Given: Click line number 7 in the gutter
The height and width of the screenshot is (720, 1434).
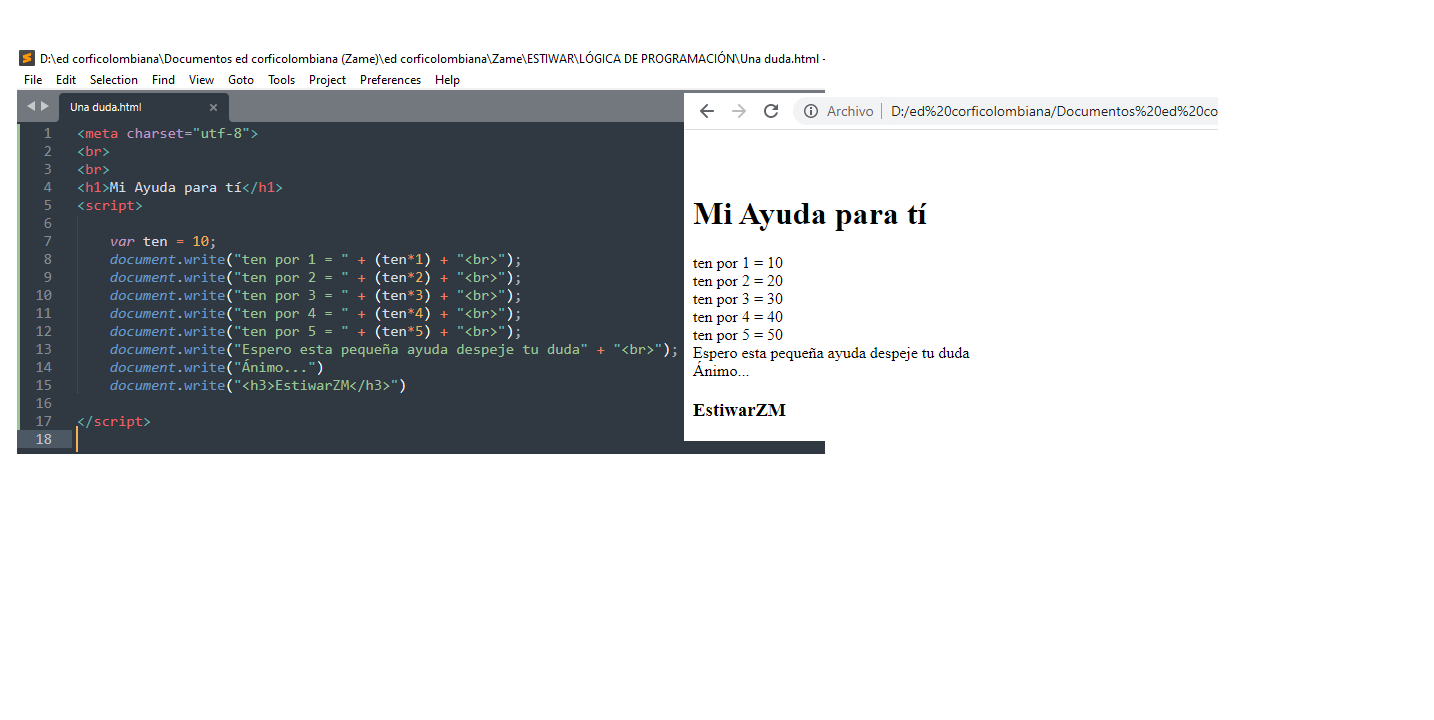Looking at the screenshot, I should point(47,241).
